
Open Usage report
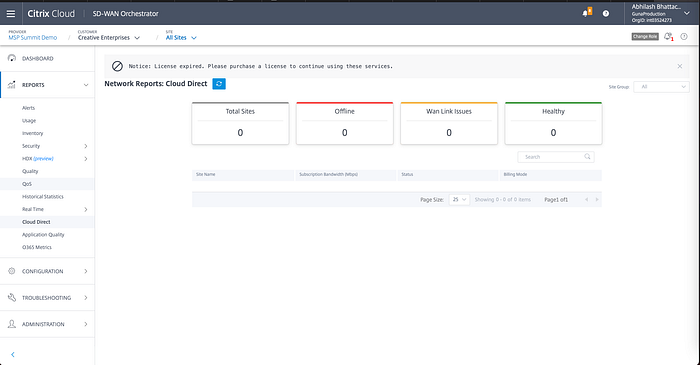(29, 120)
